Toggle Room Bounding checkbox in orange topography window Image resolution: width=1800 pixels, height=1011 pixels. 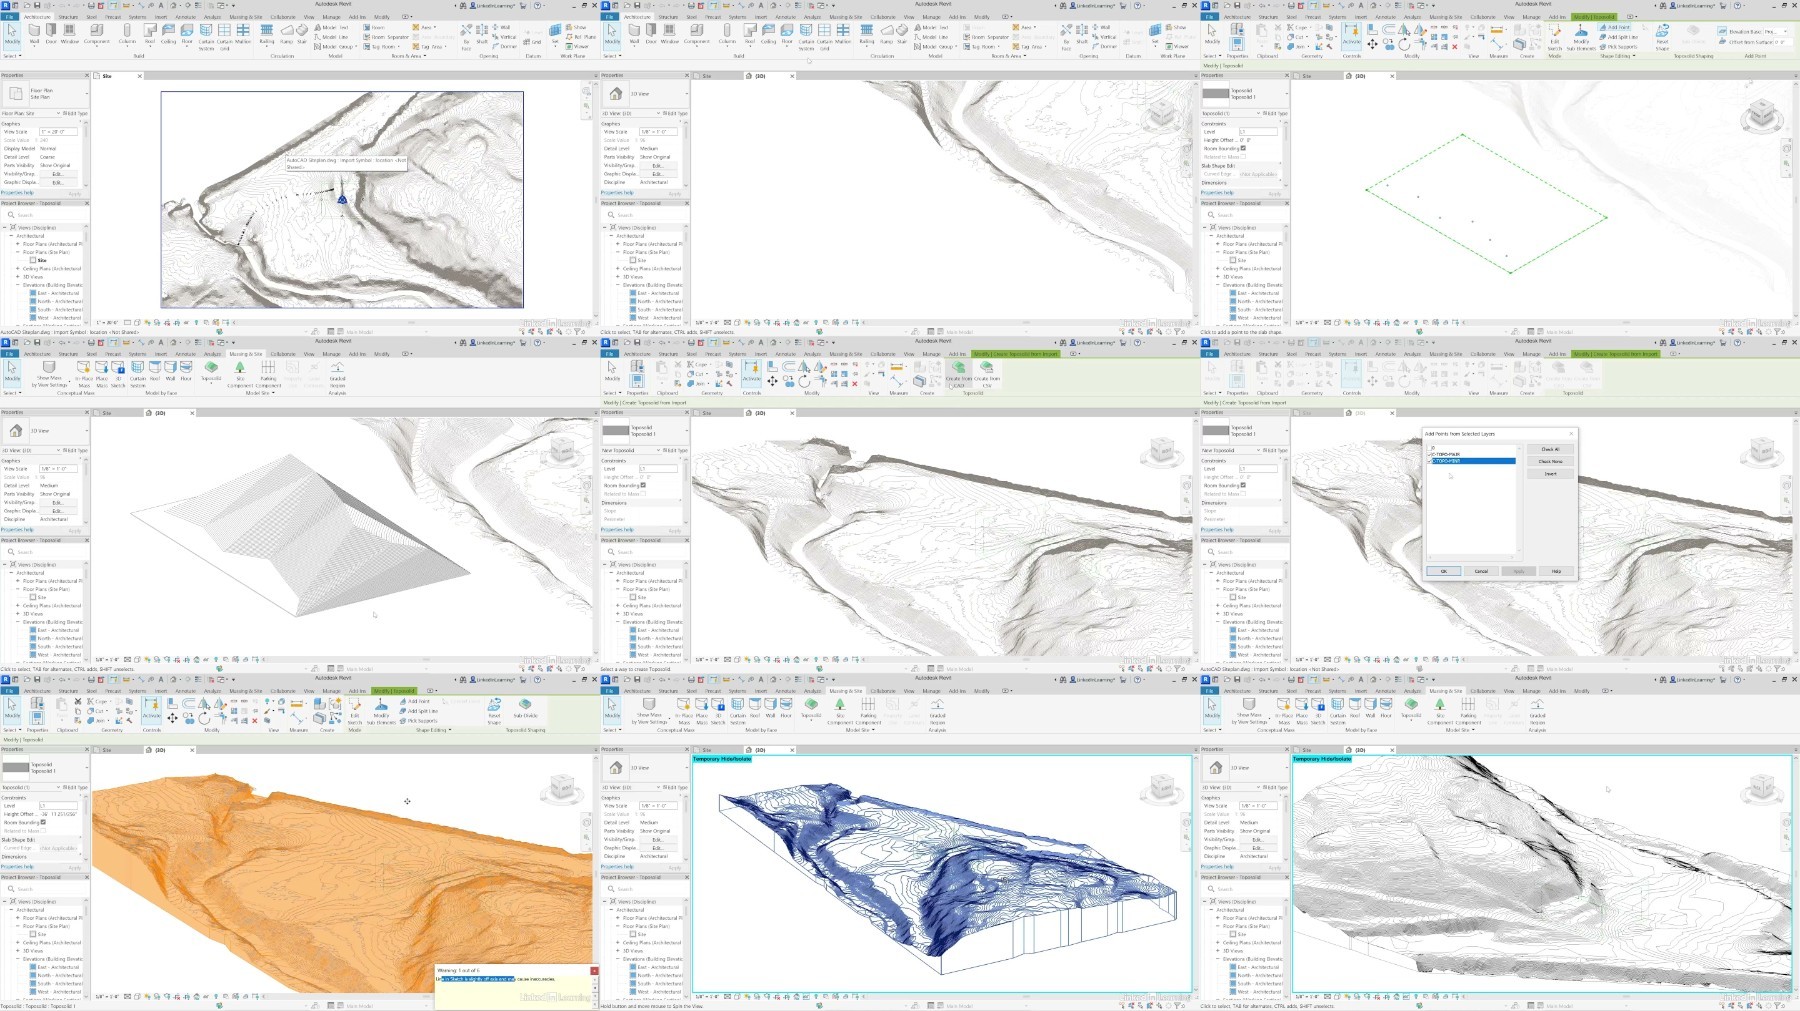tap(43, 823)
